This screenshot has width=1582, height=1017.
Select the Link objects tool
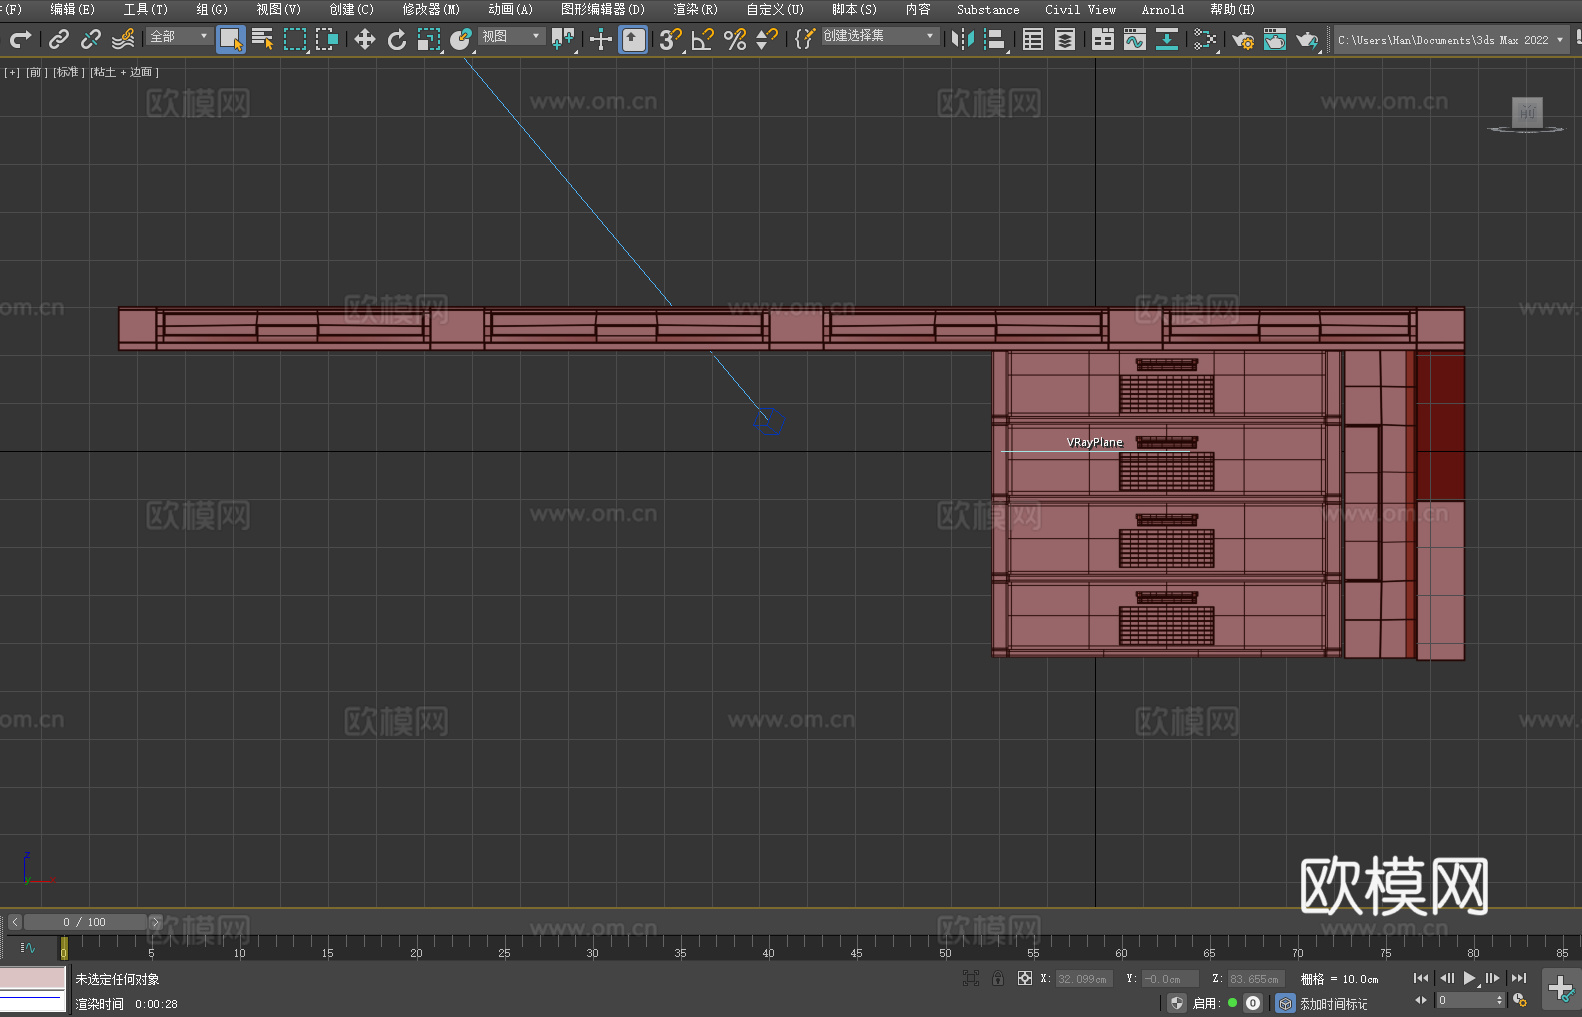coord(59,39)
